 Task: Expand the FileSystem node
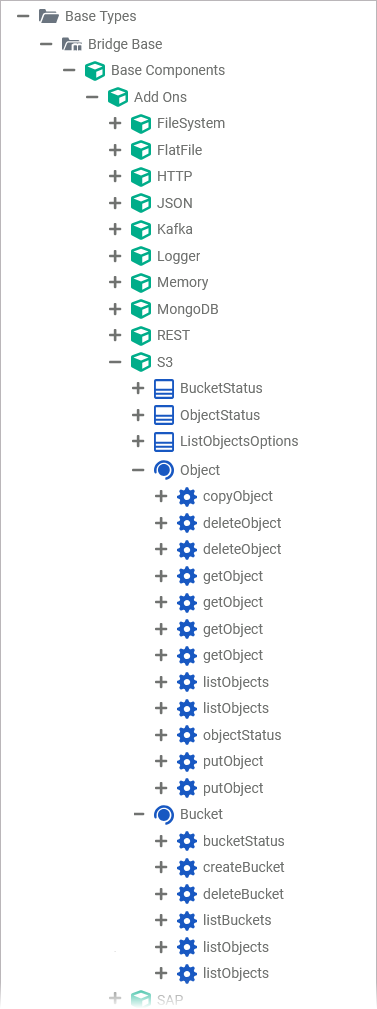tap(115, 123)
